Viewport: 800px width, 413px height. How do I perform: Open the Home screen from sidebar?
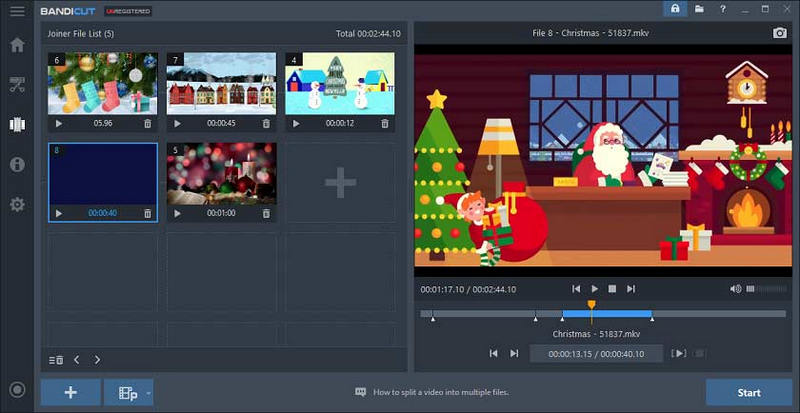(x=17, y=45)
